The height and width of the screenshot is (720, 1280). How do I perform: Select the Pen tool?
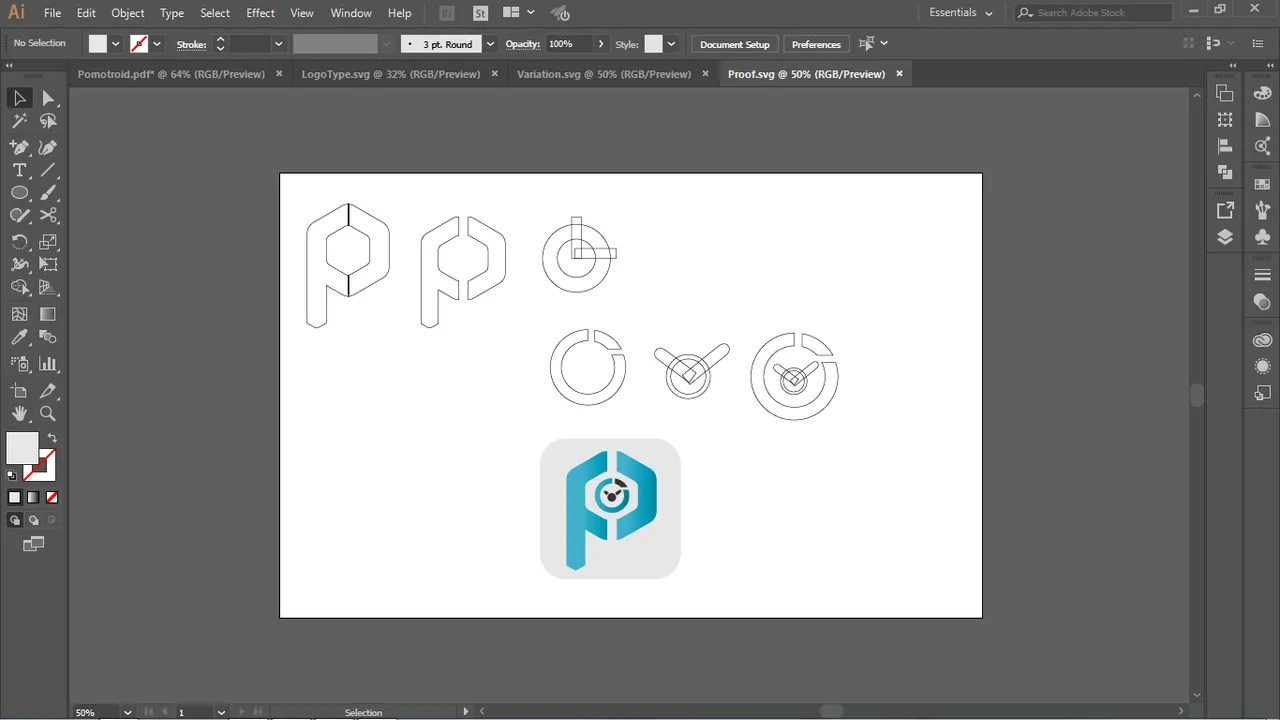tap(19, 147)
